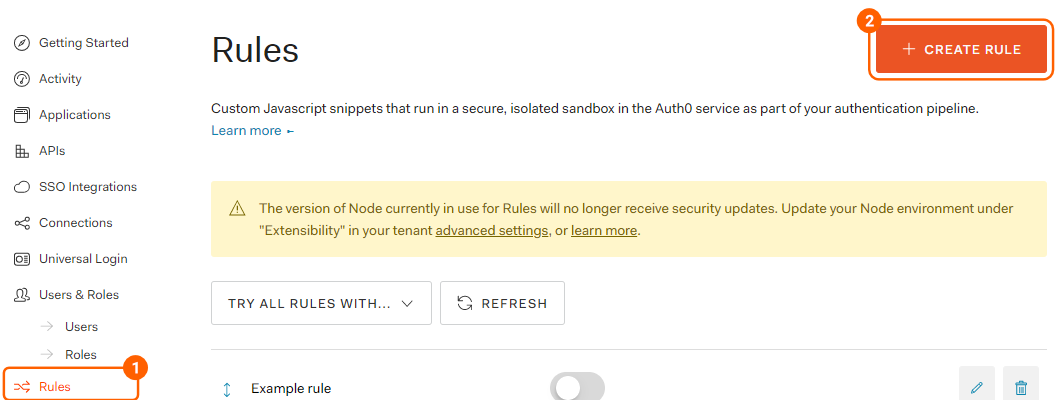The image size is (1057, 400).
Task: Click the Applications window icon
Action: coord(22,115)
